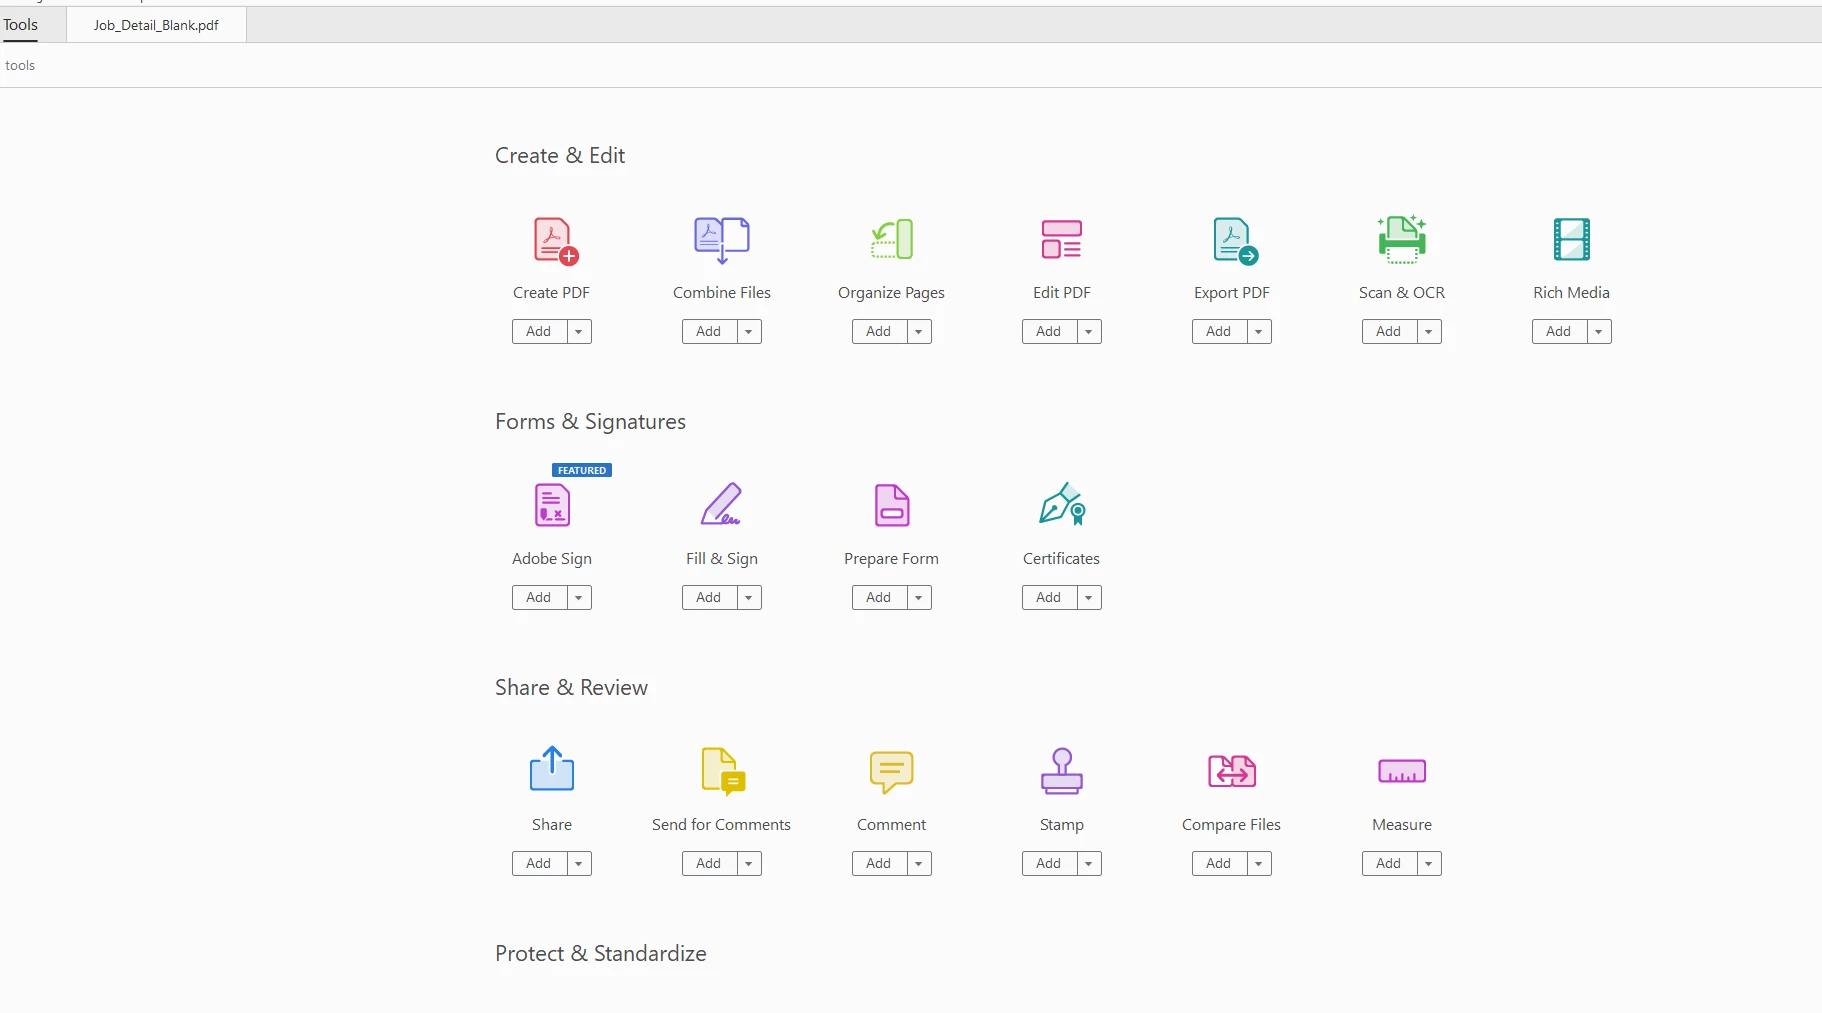Open the Rich Media tool icon

tap(1572, 239)
